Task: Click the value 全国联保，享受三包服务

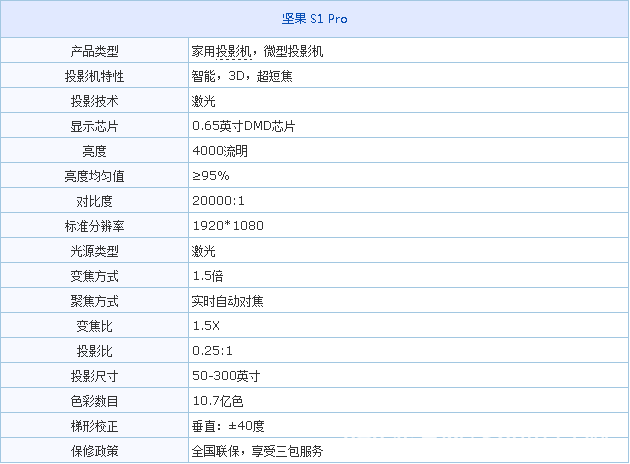Action: [x=257, y=451]
